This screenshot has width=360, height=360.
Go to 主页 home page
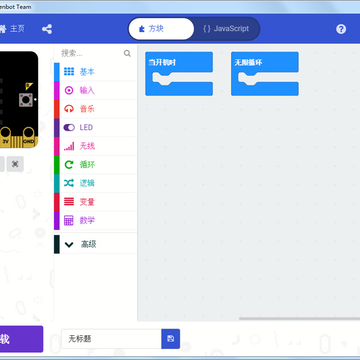[13, 29]
